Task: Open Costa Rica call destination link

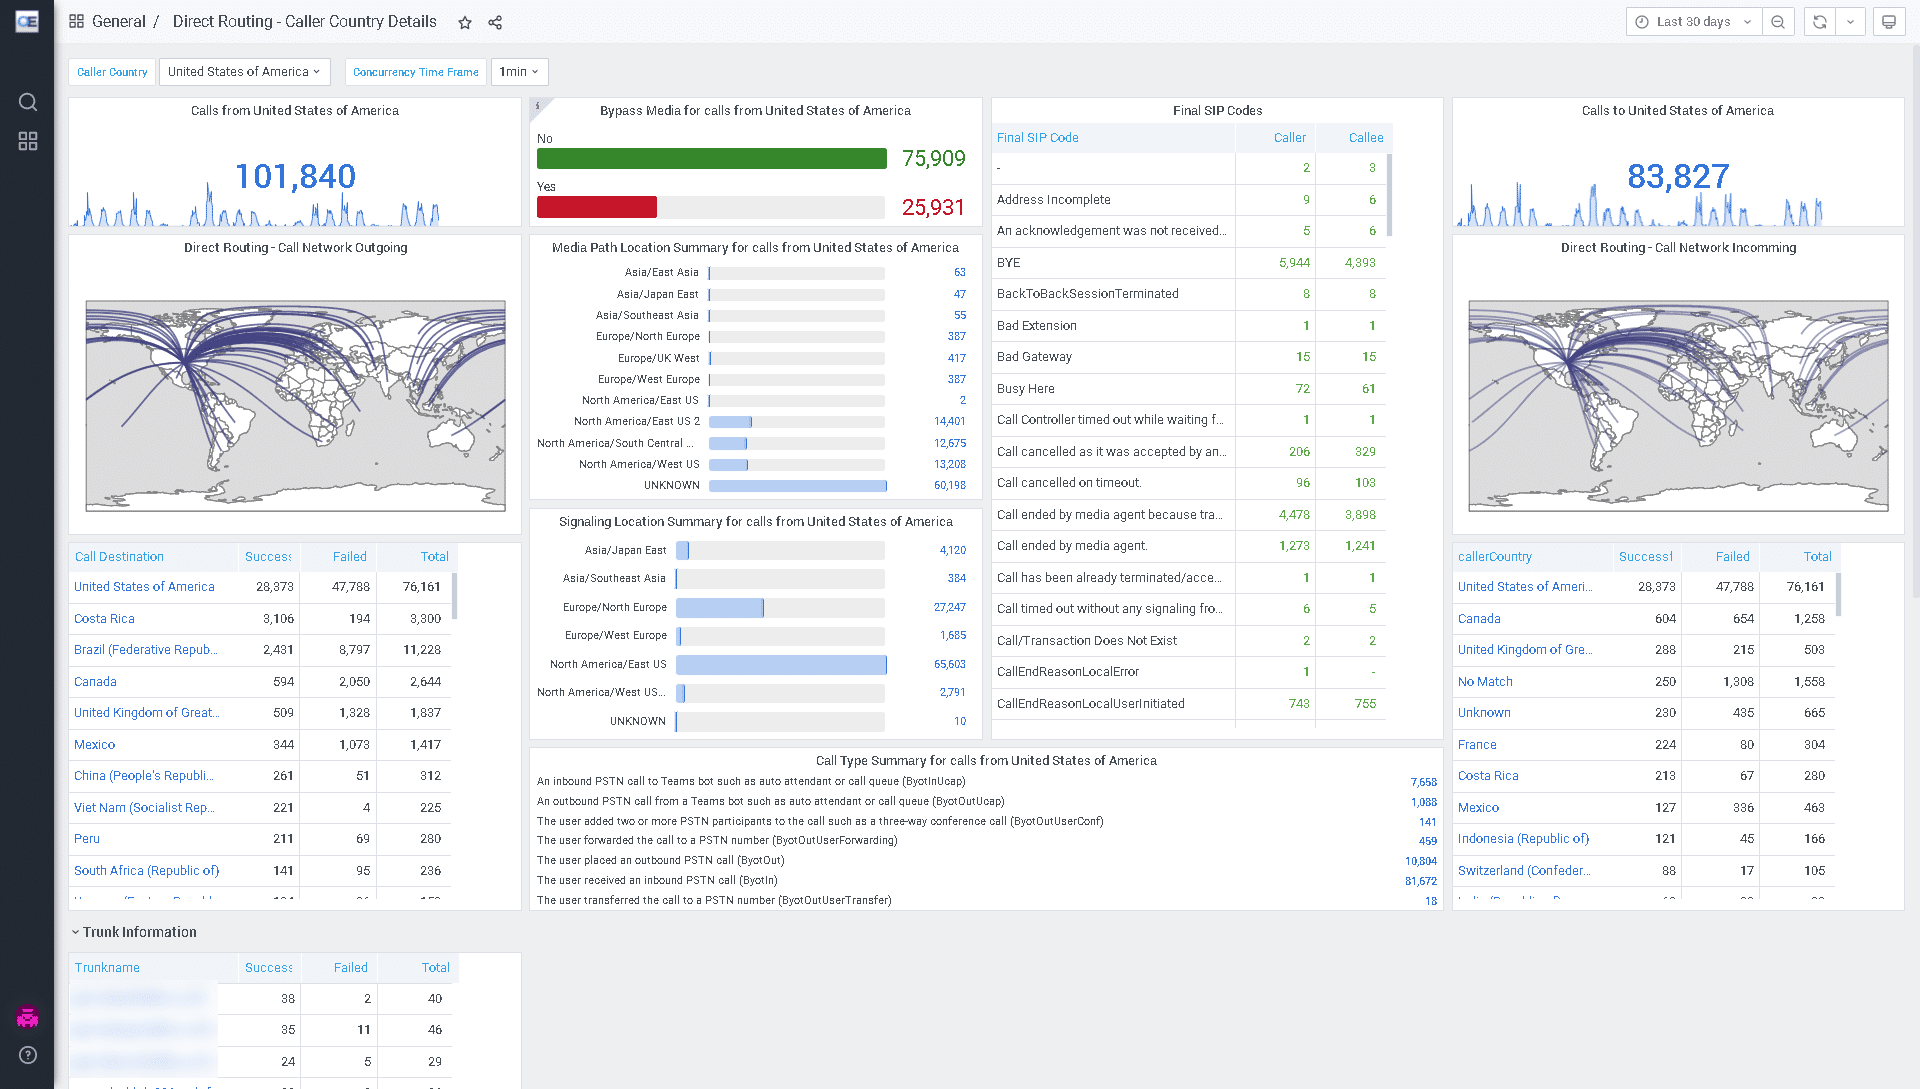Action: point(104,619)
